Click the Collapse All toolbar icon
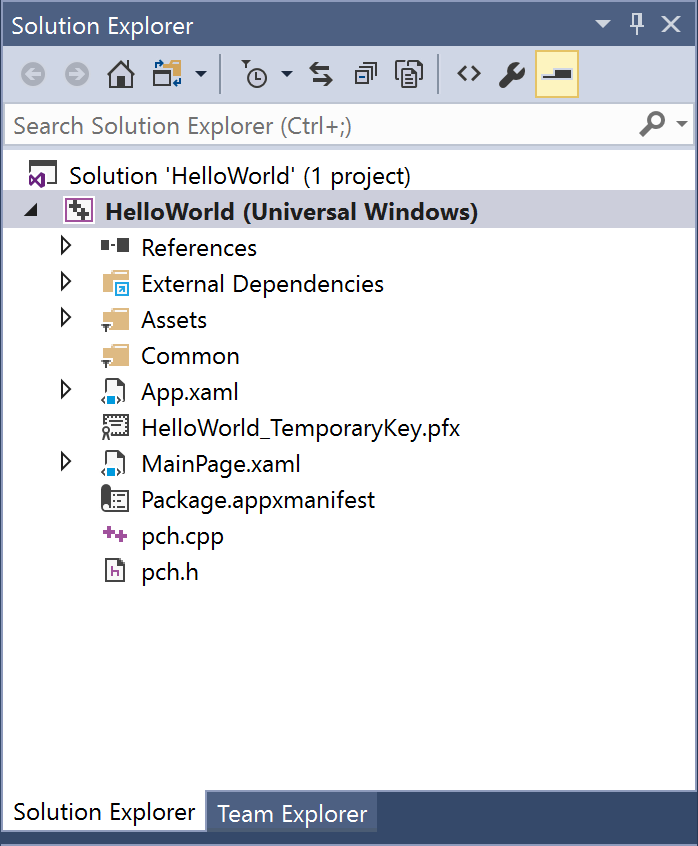Screen dimensions: 698x846 pos(366,74)
